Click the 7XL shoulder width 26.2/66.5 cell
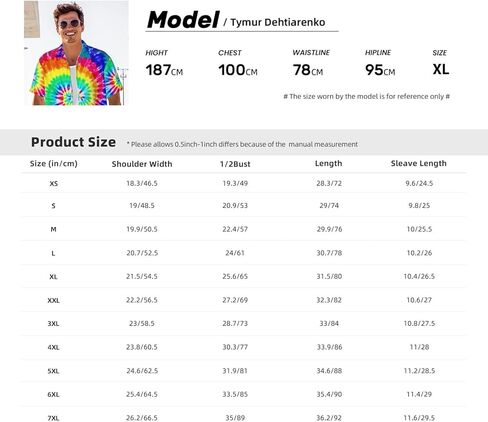Screen dimensions: 488x422 [142, 418]
